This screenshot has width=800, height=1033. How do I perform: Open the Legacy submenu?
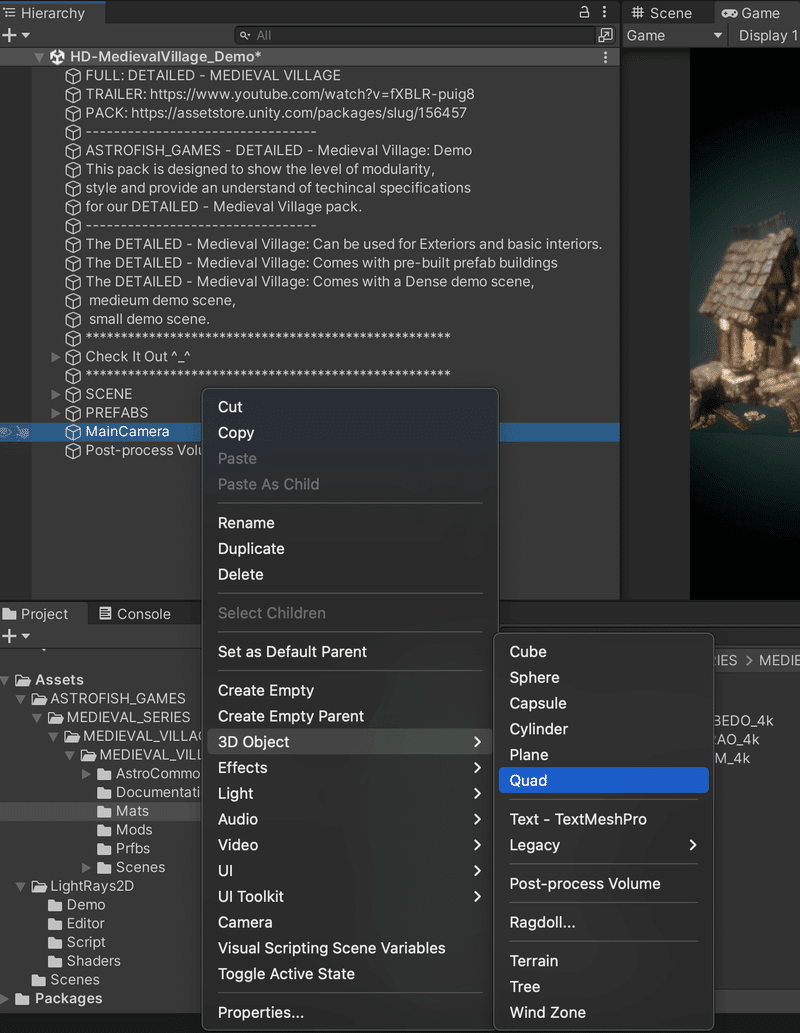(604, 845)
